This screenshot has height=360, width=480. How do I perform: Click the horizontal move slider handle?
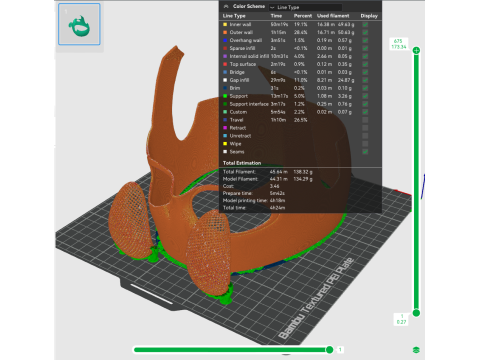pyautogui.click(x=329, y=350)
